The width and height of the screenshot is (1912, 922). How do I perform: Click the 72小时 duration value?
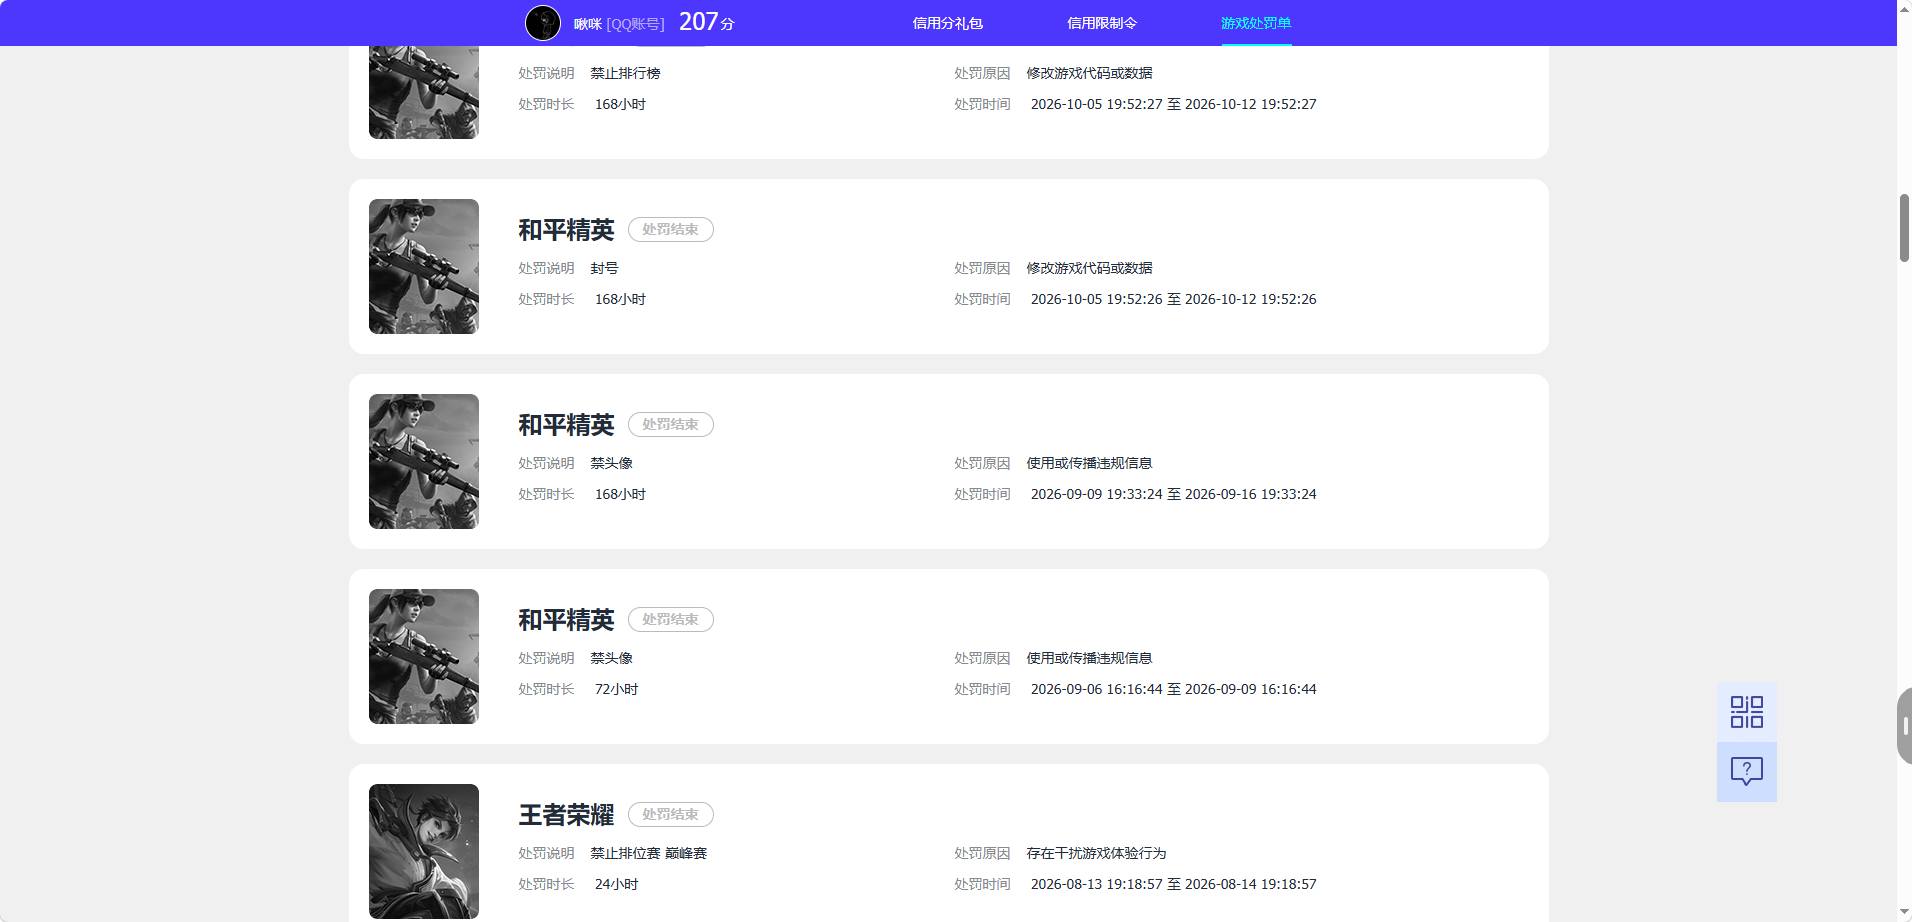[616, 689]
